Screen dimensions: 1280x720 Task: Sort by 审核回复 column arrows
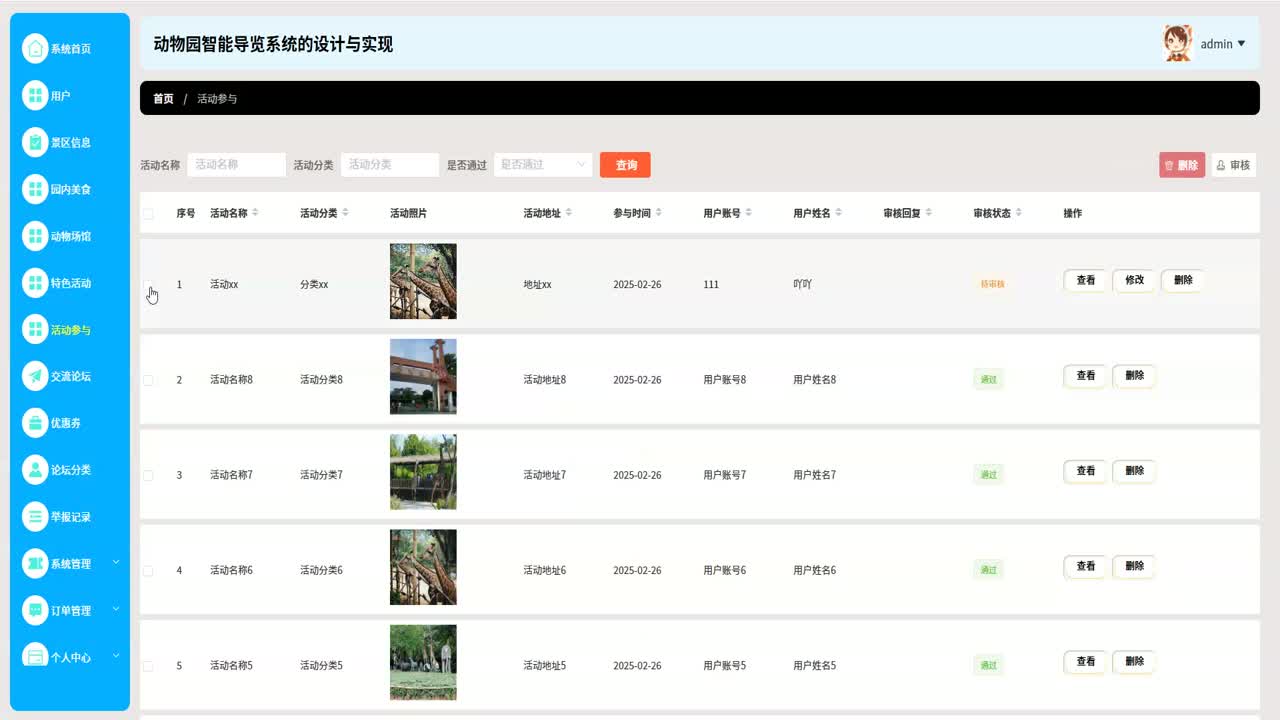(x=928, y=213)
